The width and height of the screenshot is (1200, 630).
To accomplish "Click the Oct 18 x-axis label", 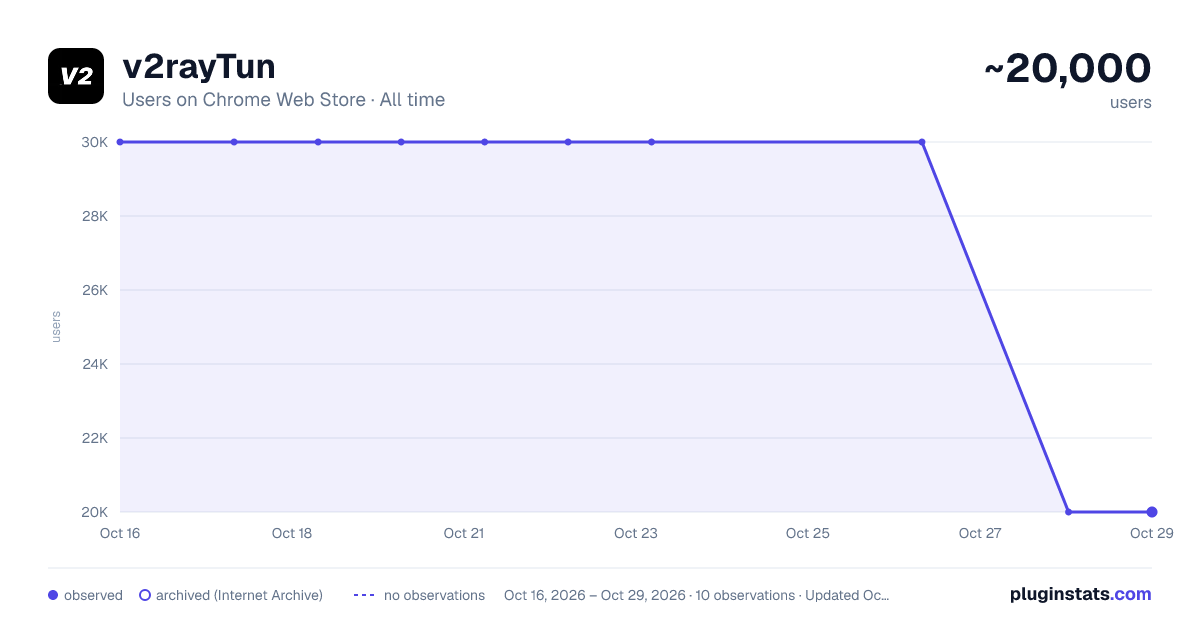I will pos(292,533).
